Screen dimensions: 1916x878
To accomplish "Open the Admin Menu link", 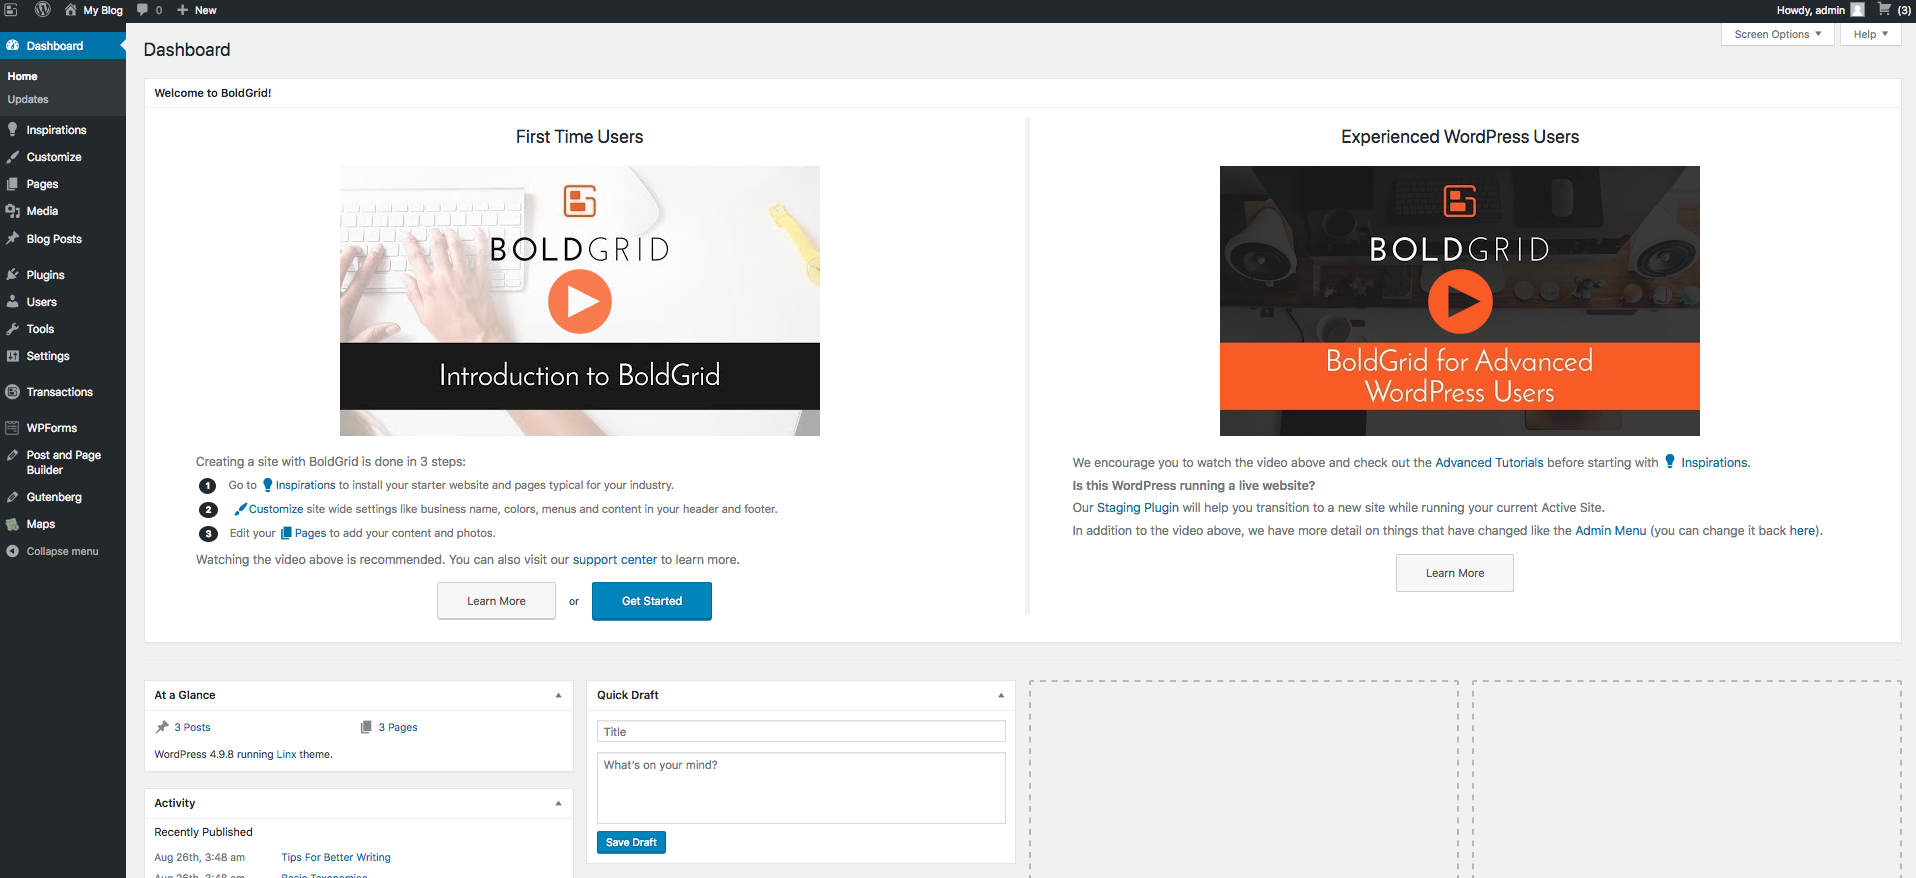I will (x=1610, y=531).
